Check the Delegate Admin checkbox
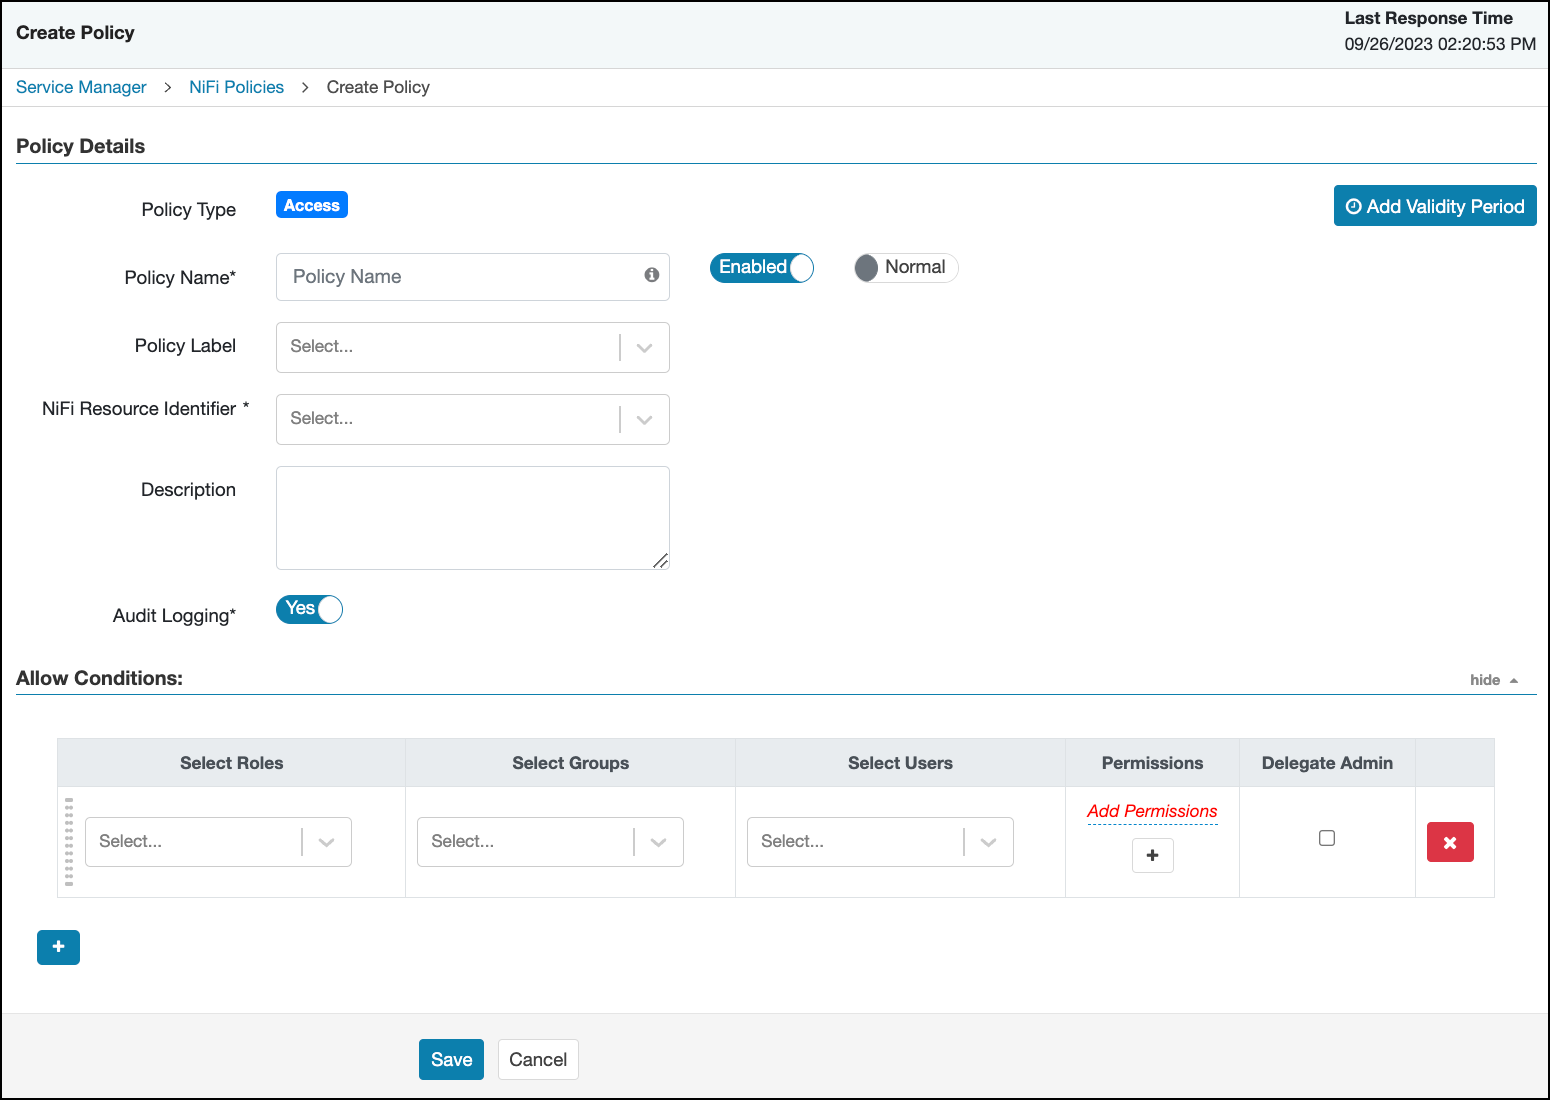 (1326, 837)
